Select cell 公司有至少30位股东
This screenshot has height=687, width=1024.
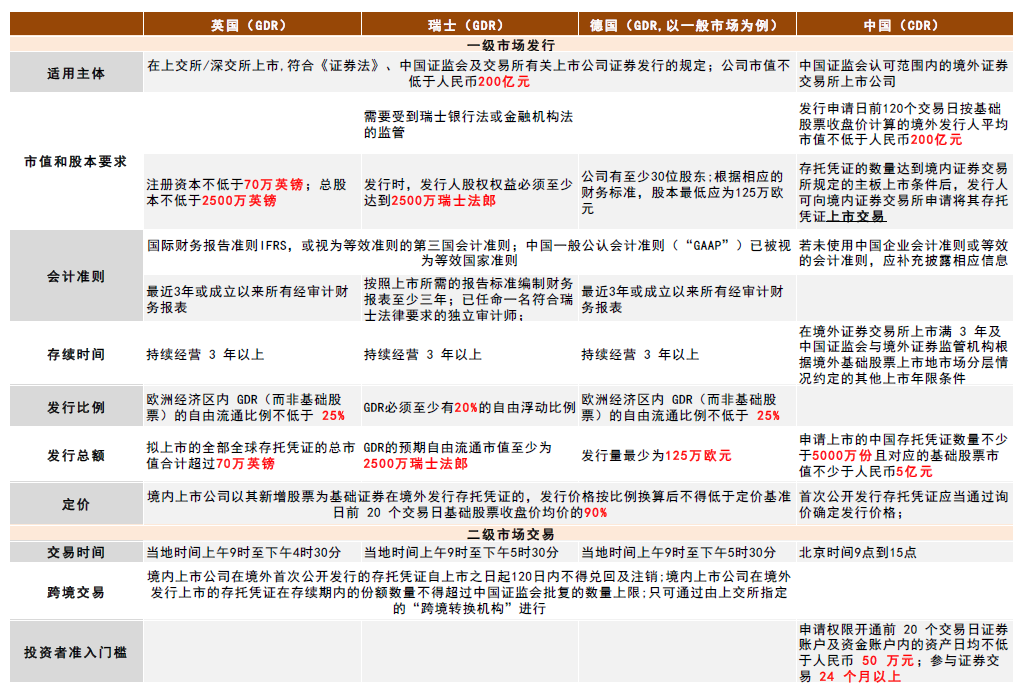[686, 191]
